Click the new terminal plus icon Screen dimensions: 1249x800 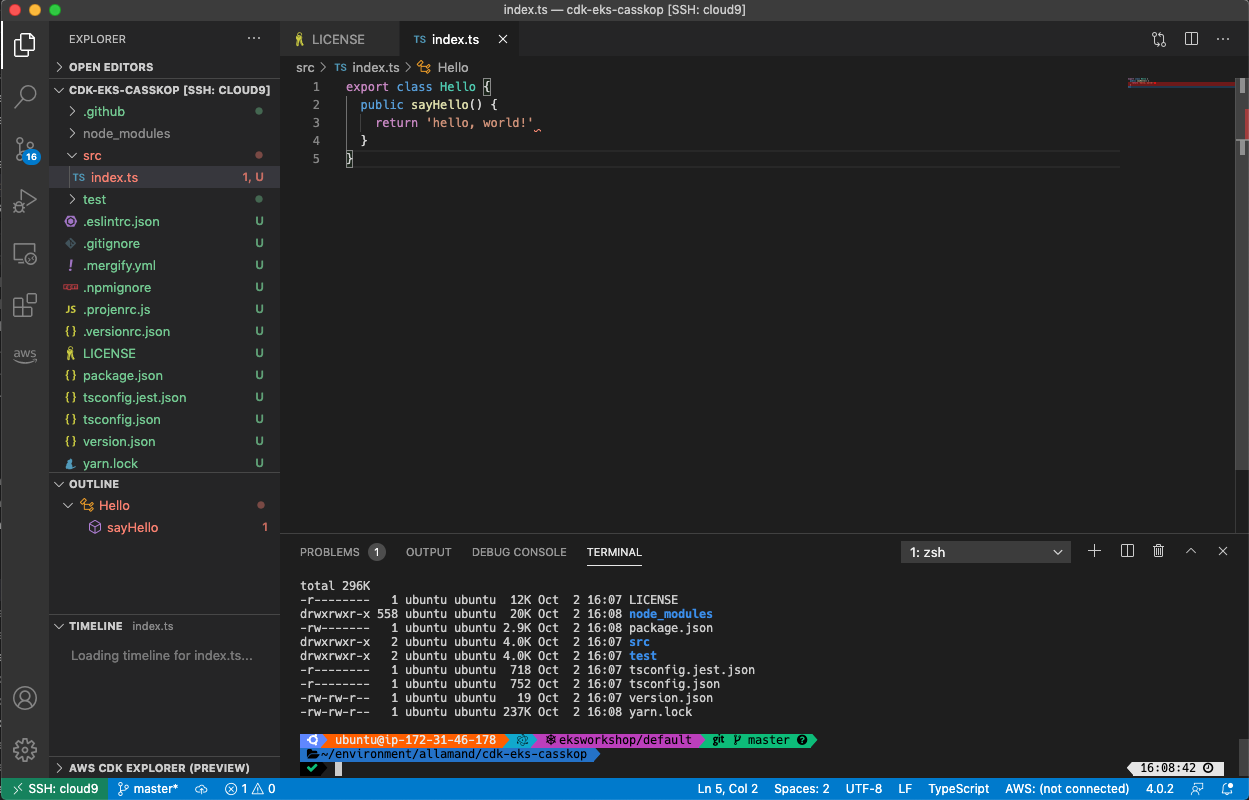click(x=1094, y=550)
